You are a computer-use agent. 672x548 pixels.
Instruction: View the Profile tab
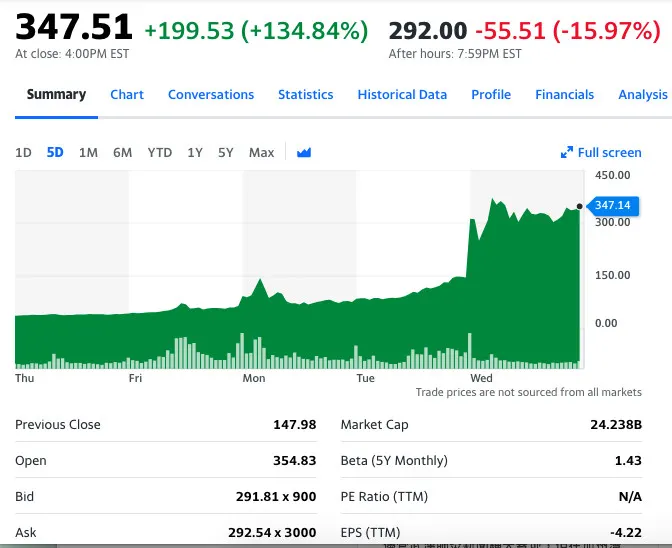491,95
